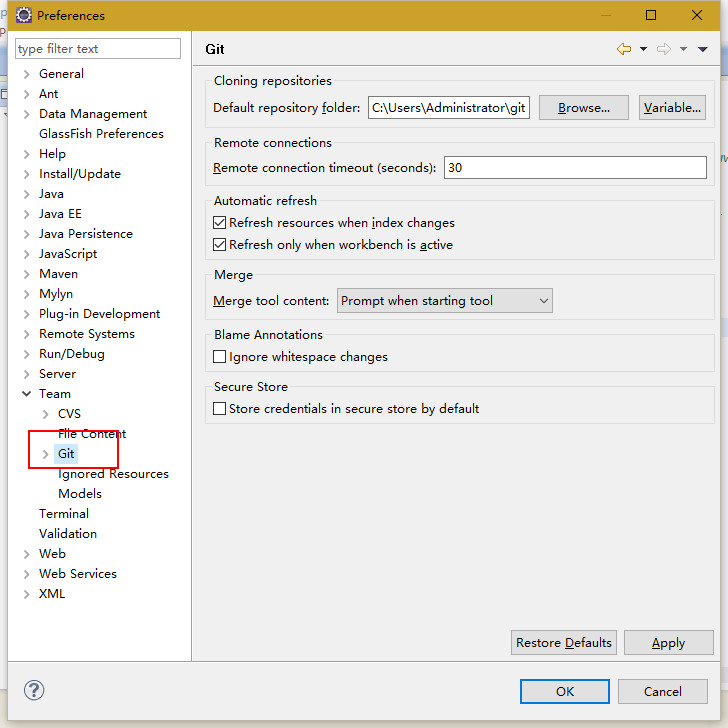Expand the CVS node under Team
728x728 pixels.
46,414
